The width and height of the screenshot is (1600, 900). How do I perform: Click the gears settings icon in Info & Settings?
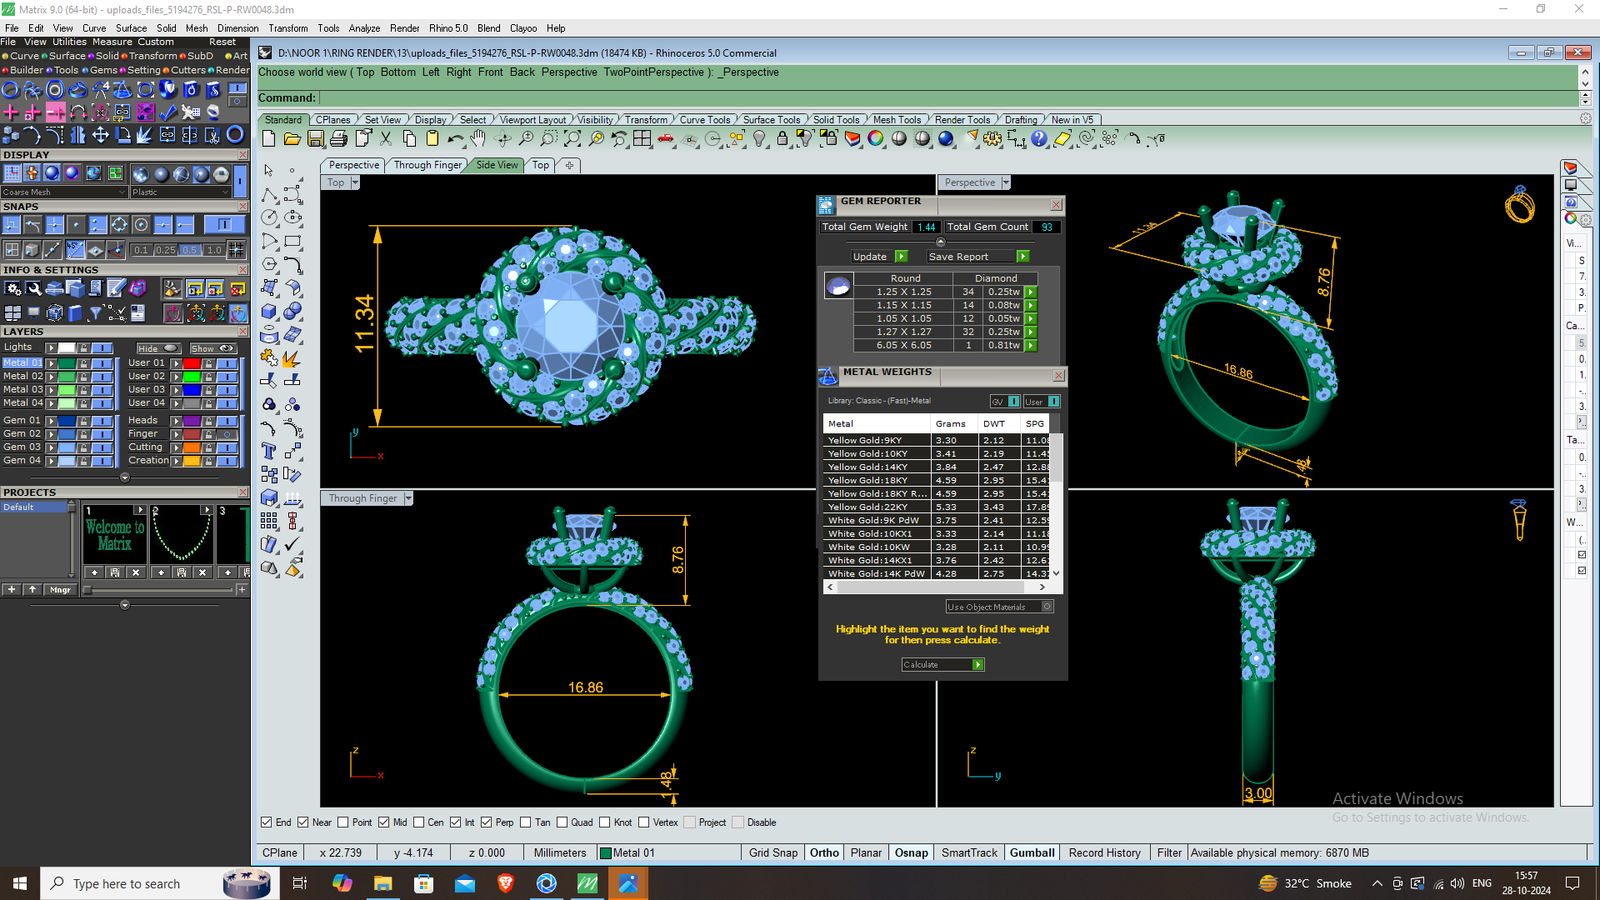coord(13,289)
